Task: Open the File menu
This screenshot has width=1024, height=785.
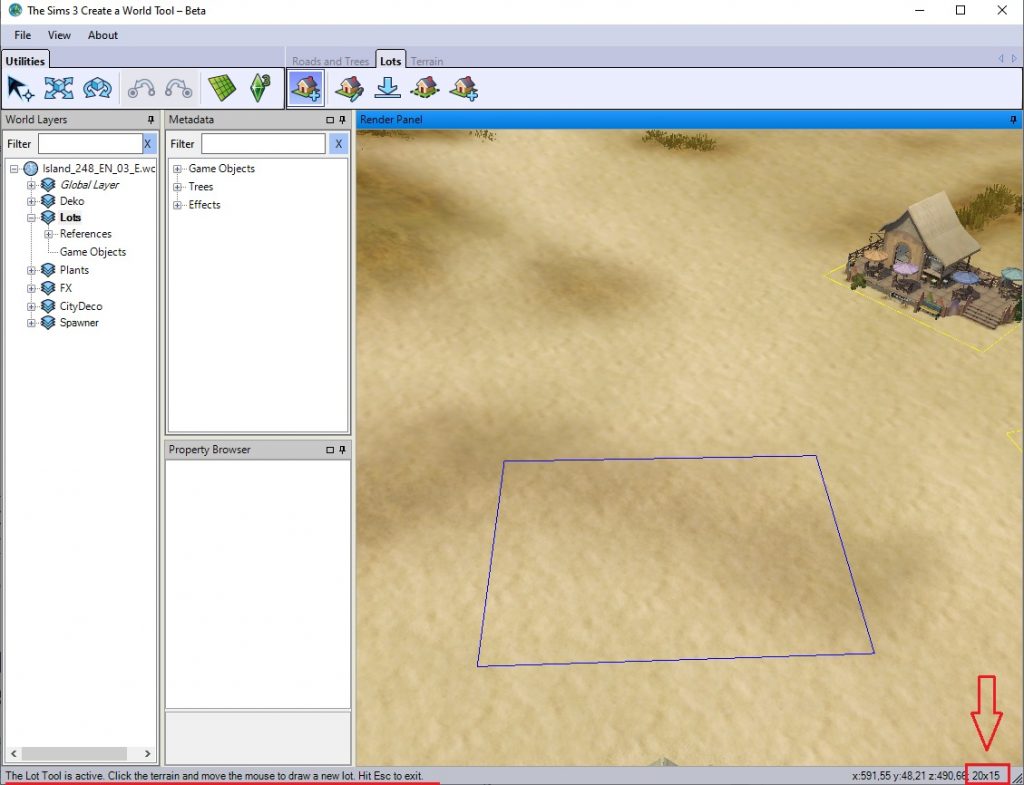Action: click(x=22, y=35)
